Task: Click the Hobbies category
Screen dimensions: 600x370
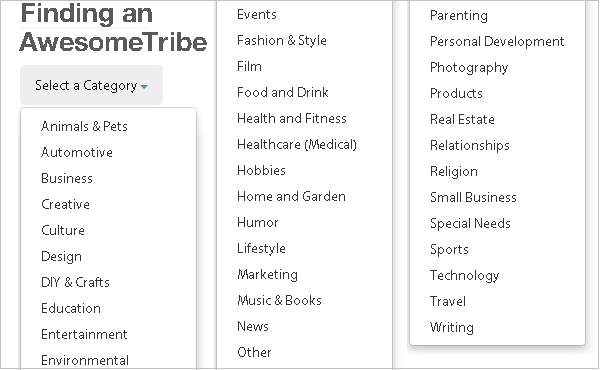Action: (261, 171)
